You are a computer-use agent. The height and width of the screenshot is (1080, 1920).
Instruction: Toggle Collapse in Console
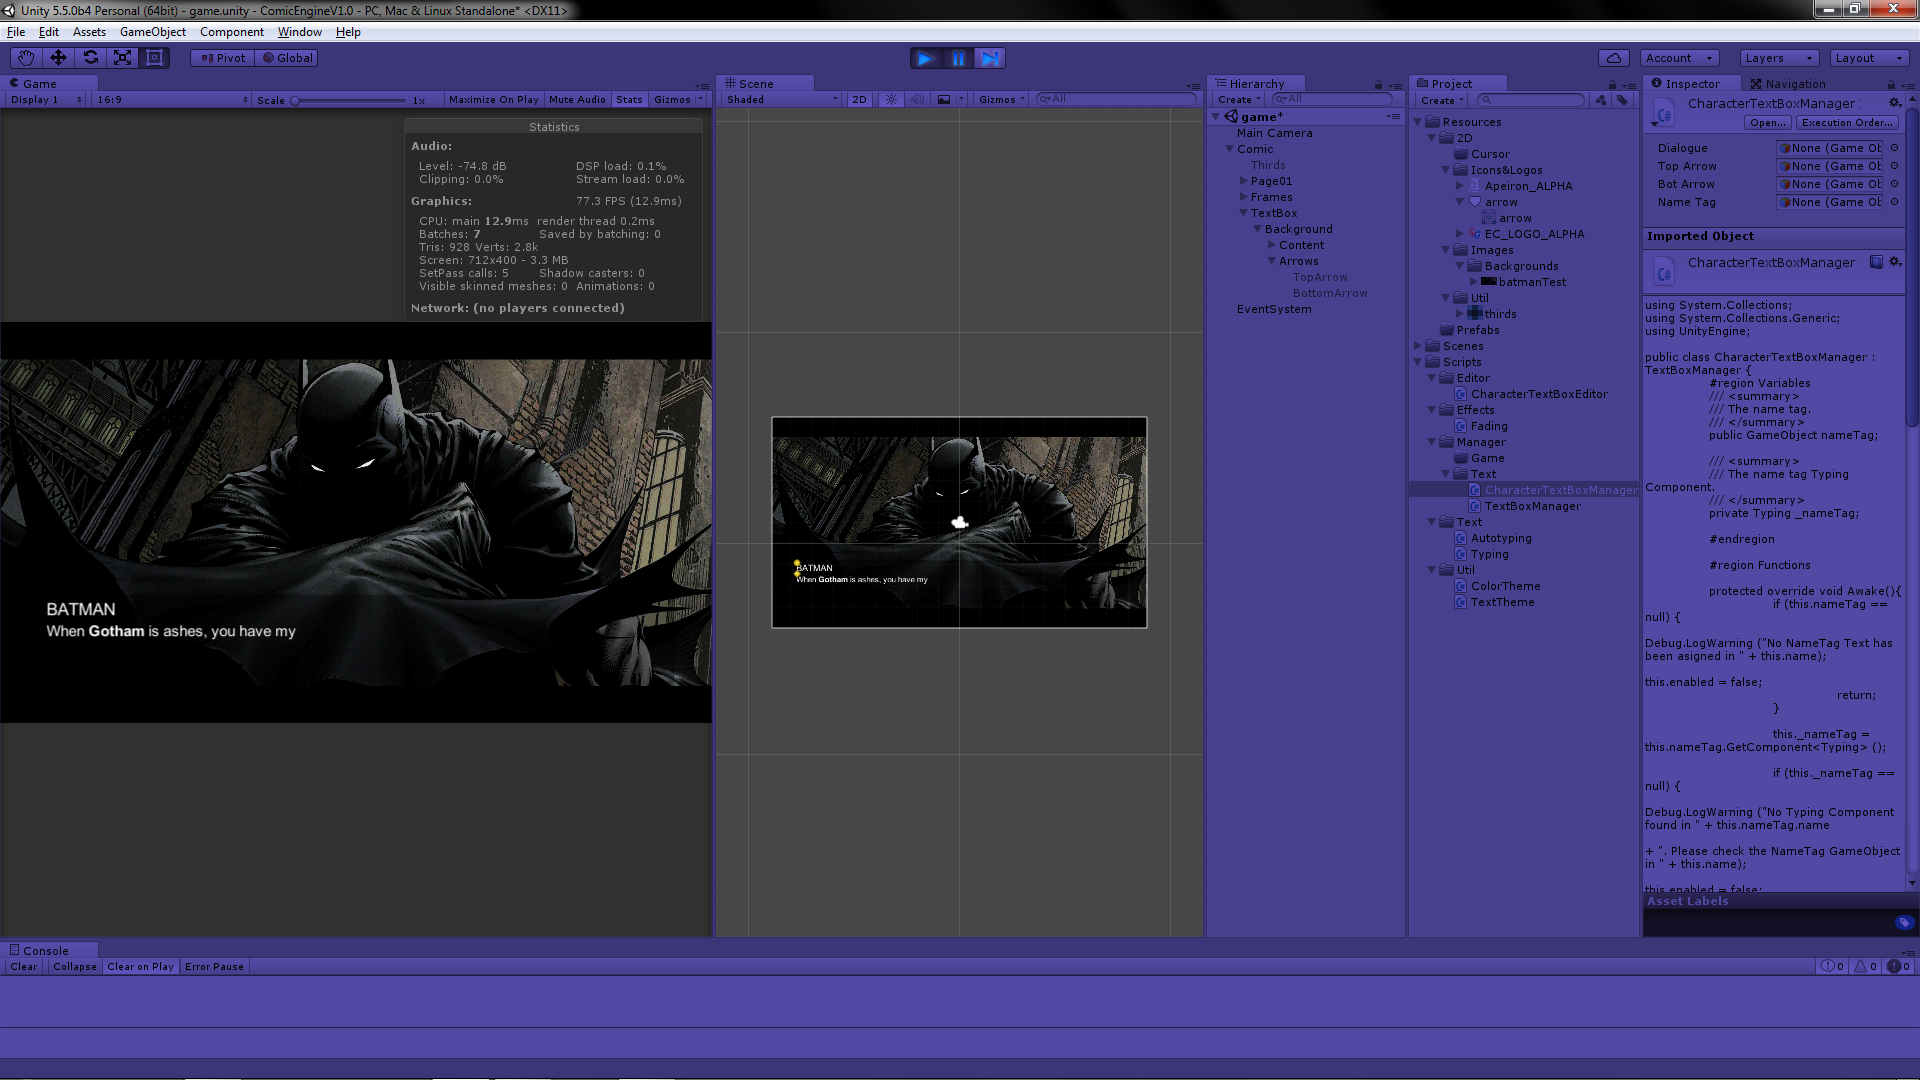point(75,967)
